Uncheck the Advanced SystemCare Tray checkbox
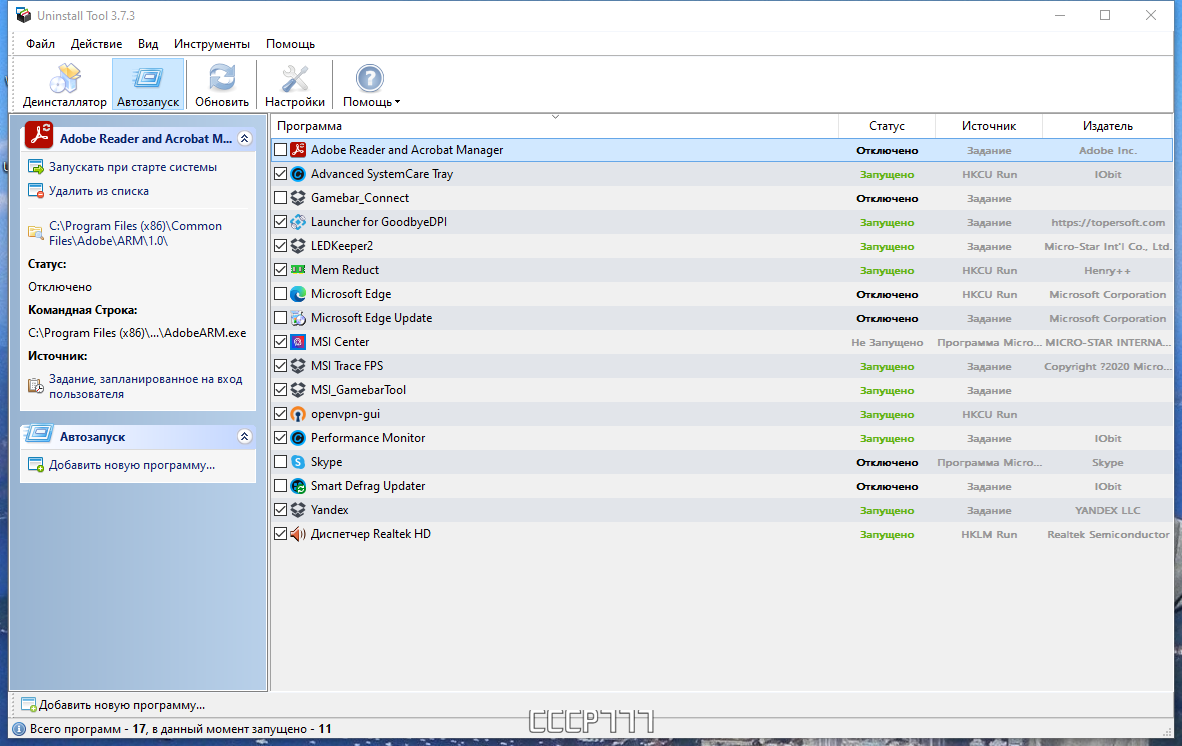1182x746 pixels. pyautogui.click(x=280, y=174)
